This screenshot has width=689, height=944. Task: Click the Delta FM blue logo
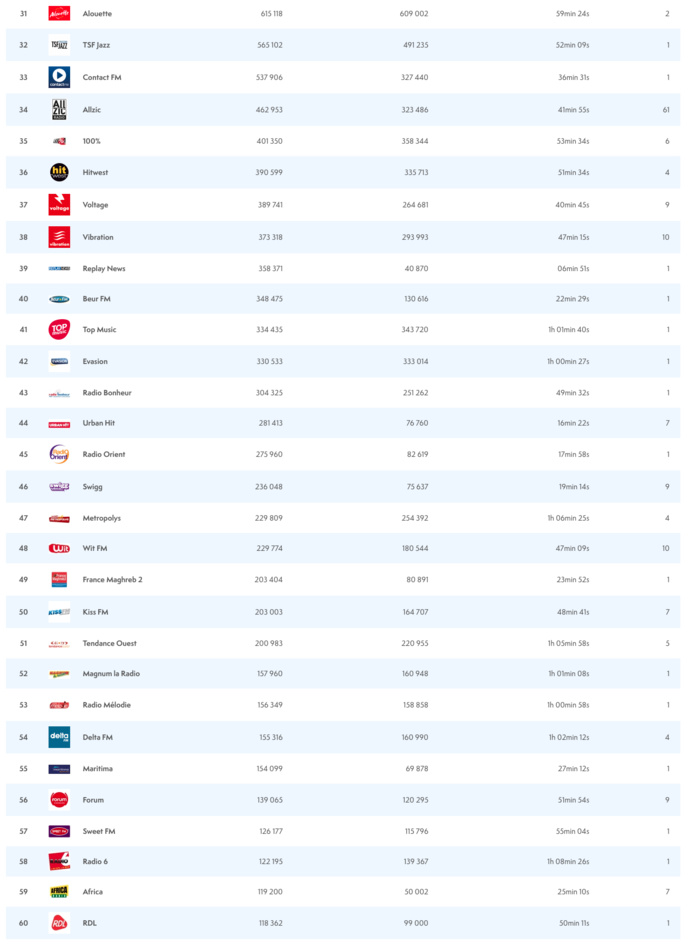tap(59, 737)
